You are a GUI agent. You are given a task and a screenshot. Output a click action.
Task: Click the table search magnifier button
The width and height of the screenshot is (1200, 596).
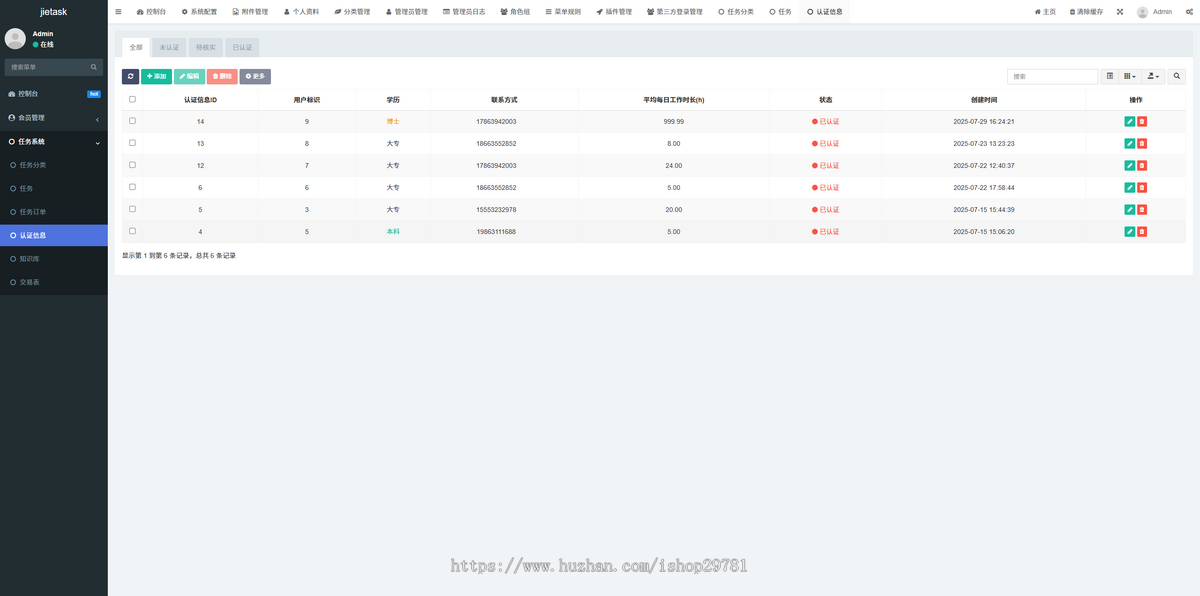pos(1176,76)
